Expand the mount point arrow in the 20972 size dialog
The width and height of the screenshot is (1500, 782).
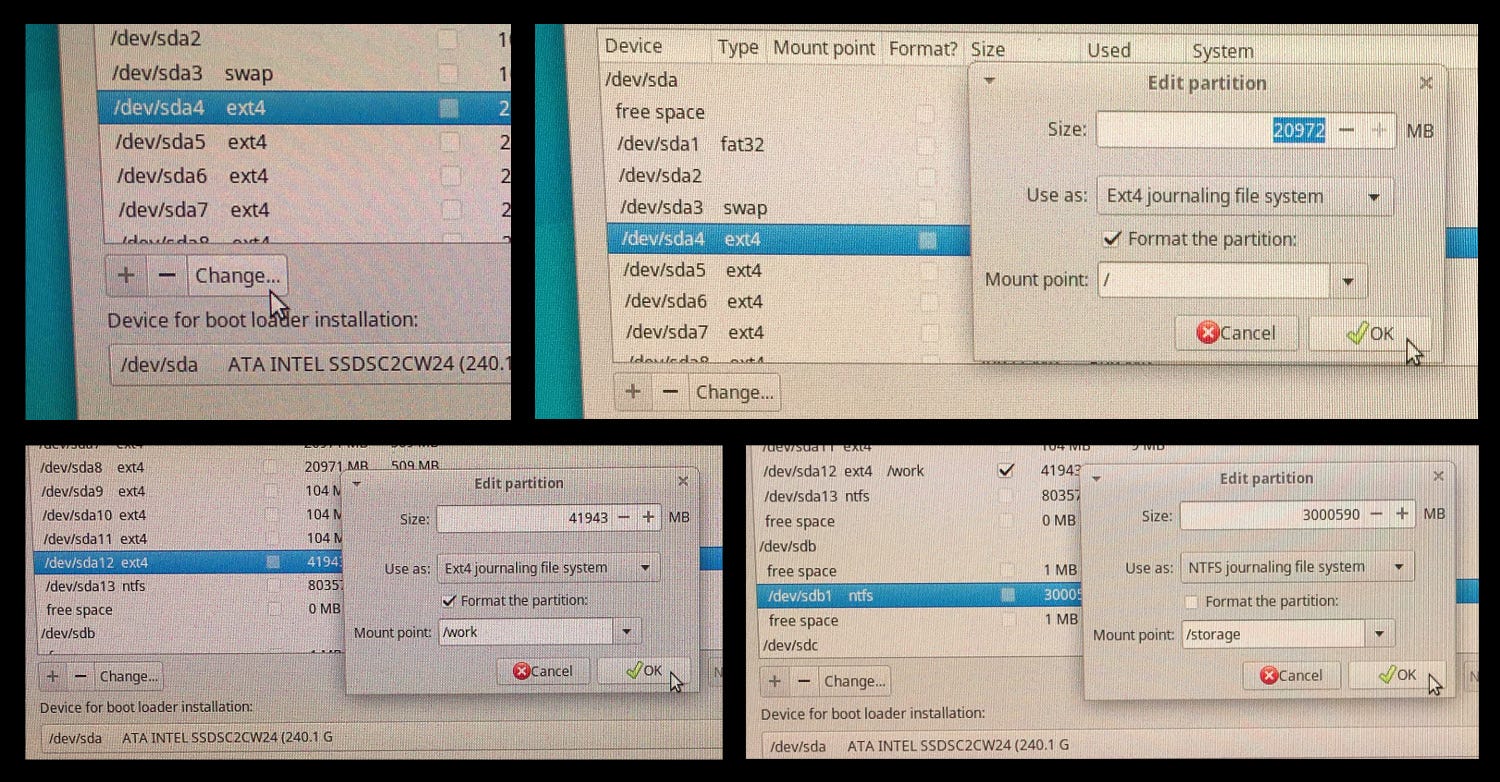tap(1349, 281)
